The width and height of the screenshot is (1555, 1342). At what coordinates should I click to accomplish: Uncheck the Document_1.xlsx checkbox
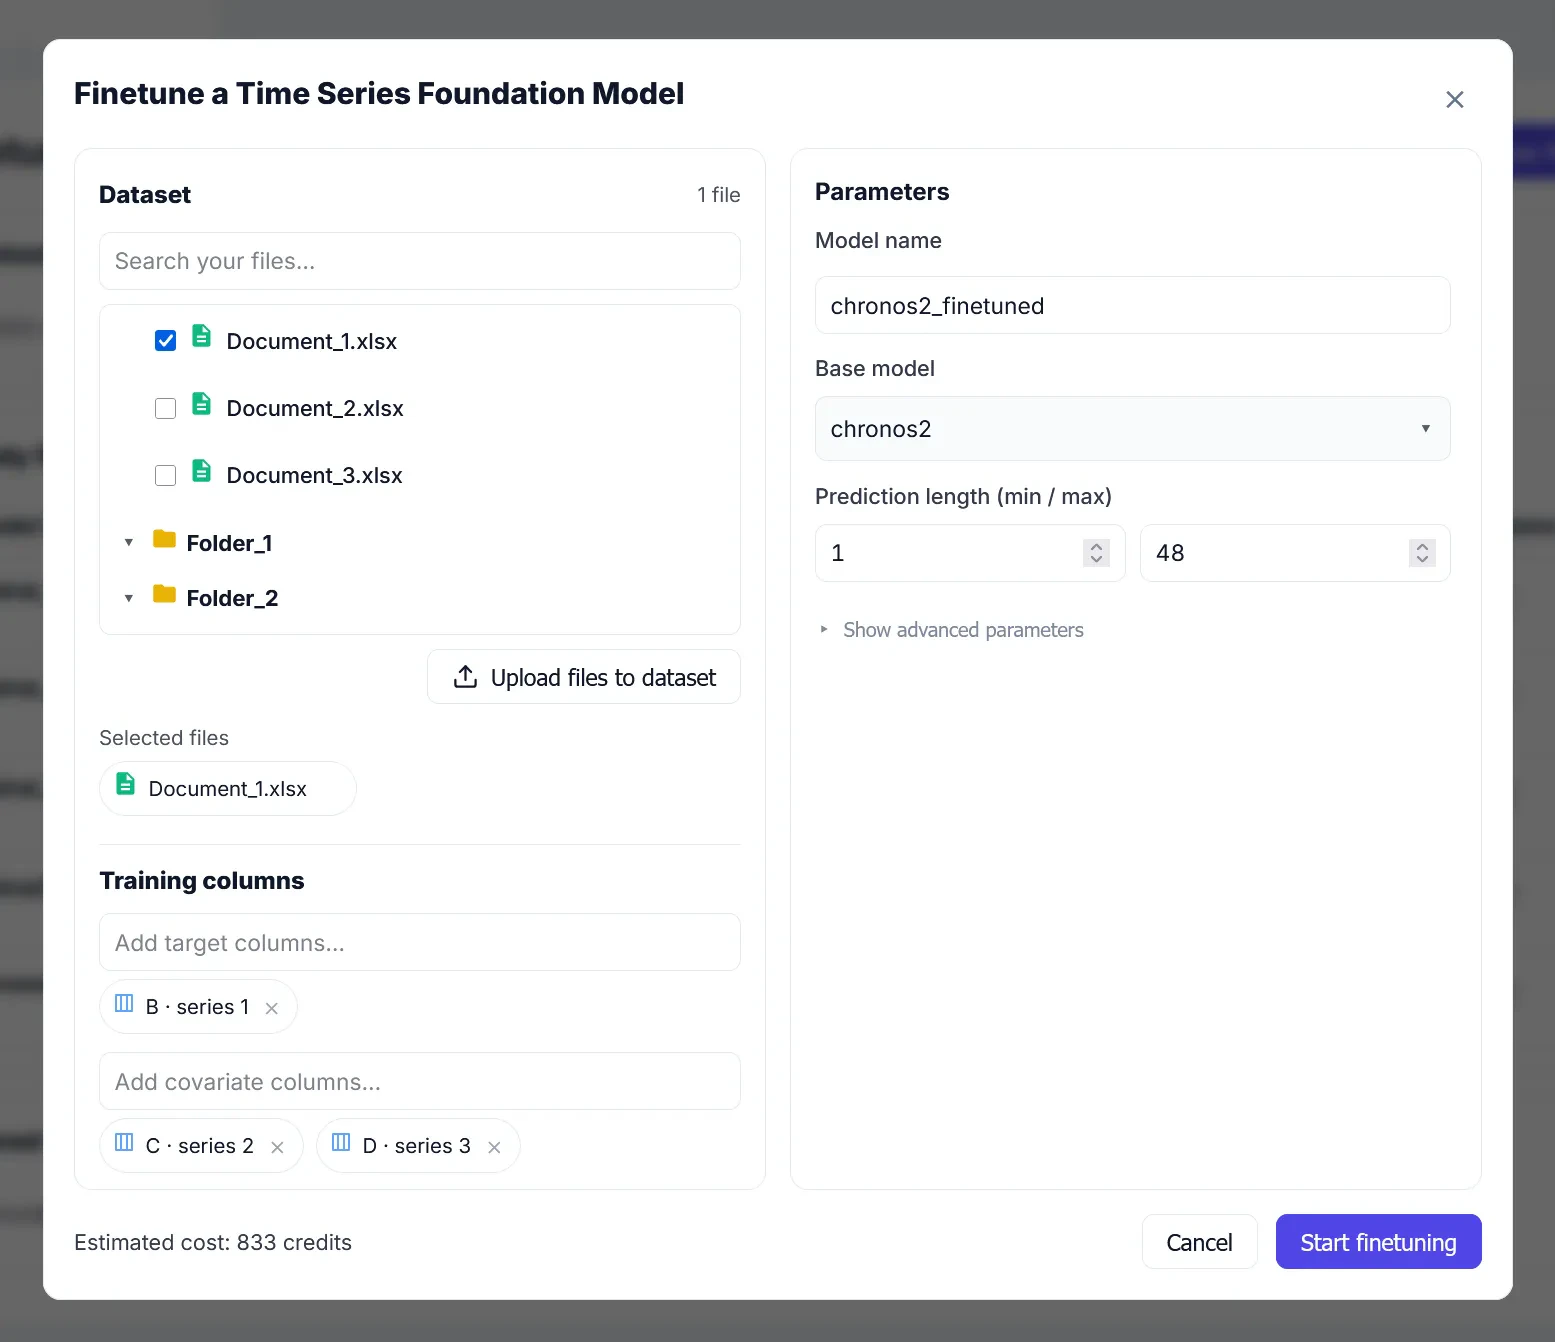tap(166, 341)
